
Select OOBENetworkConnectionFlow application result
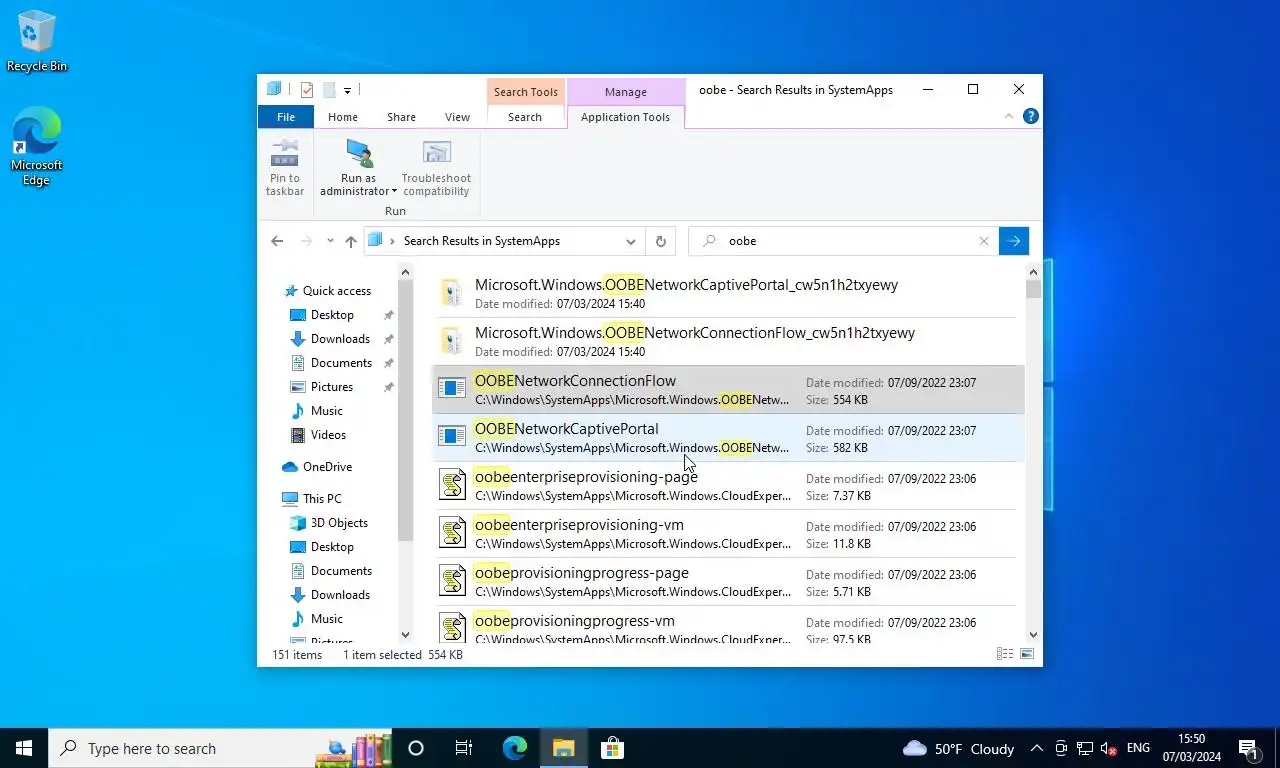pyautogui.click(x=728, y=390)
